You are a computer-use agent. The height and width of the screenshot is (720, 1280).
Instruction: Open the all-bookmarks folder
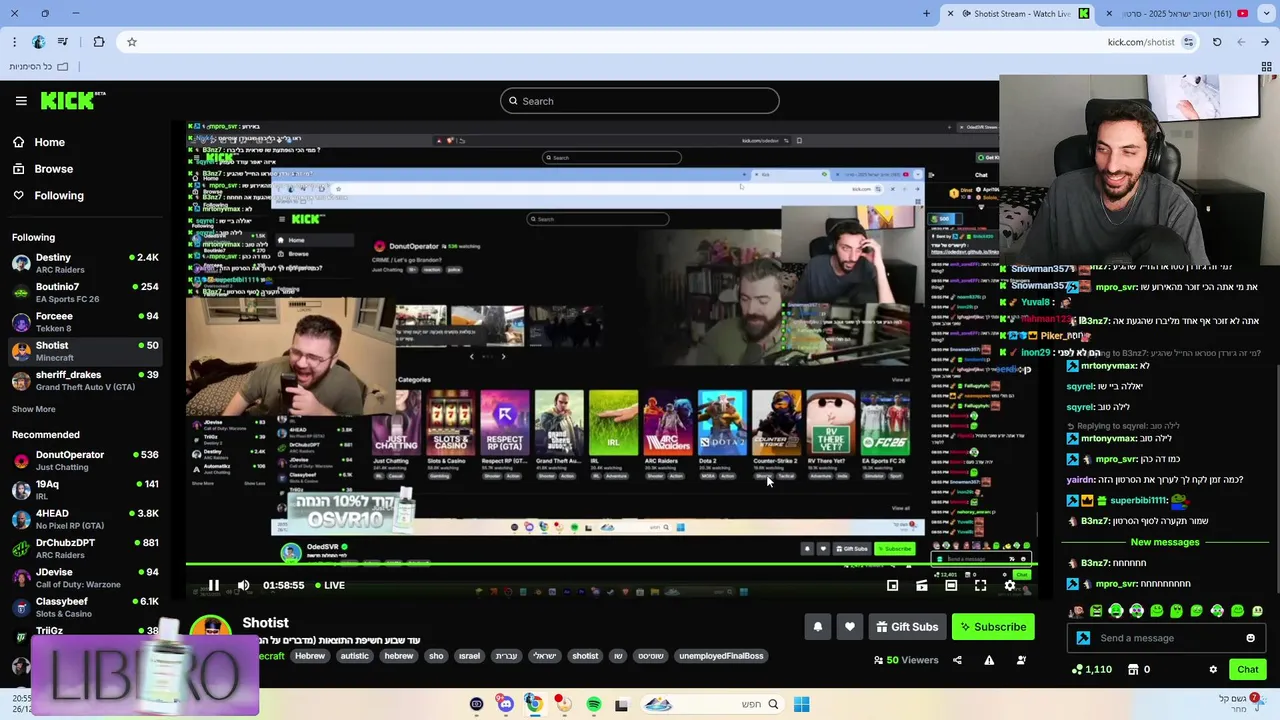(39, 66)
